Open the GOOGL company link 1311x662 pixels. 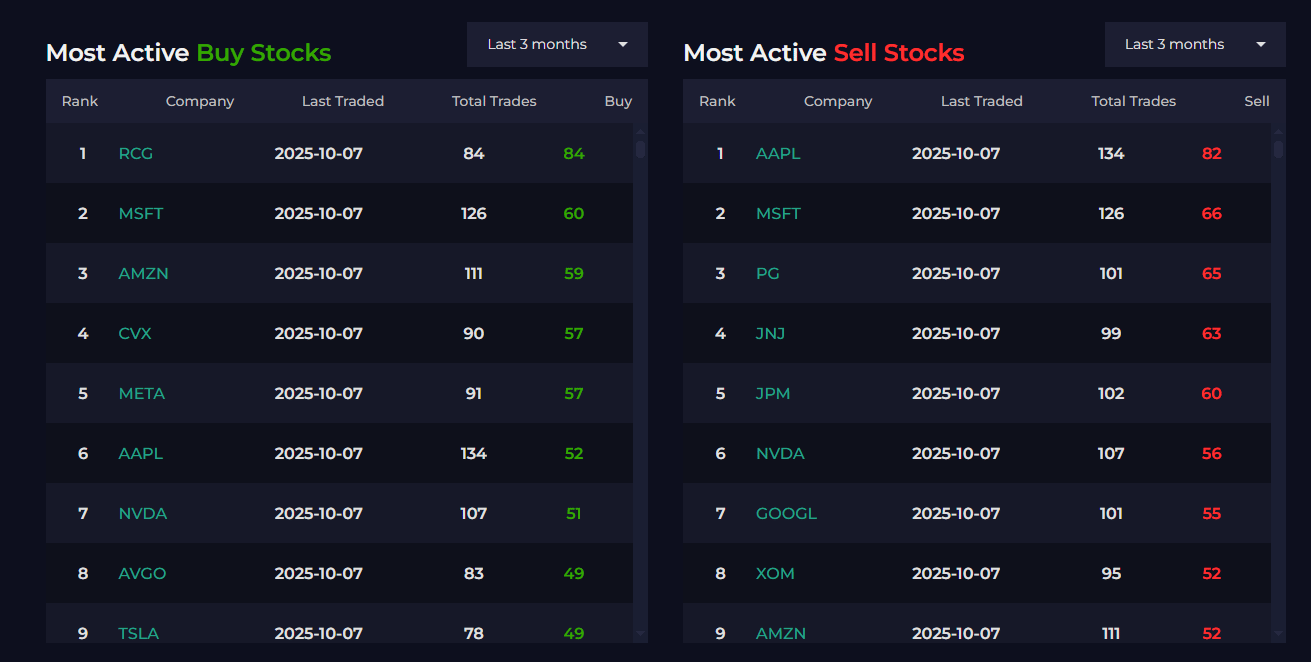(x=786, y=514)
